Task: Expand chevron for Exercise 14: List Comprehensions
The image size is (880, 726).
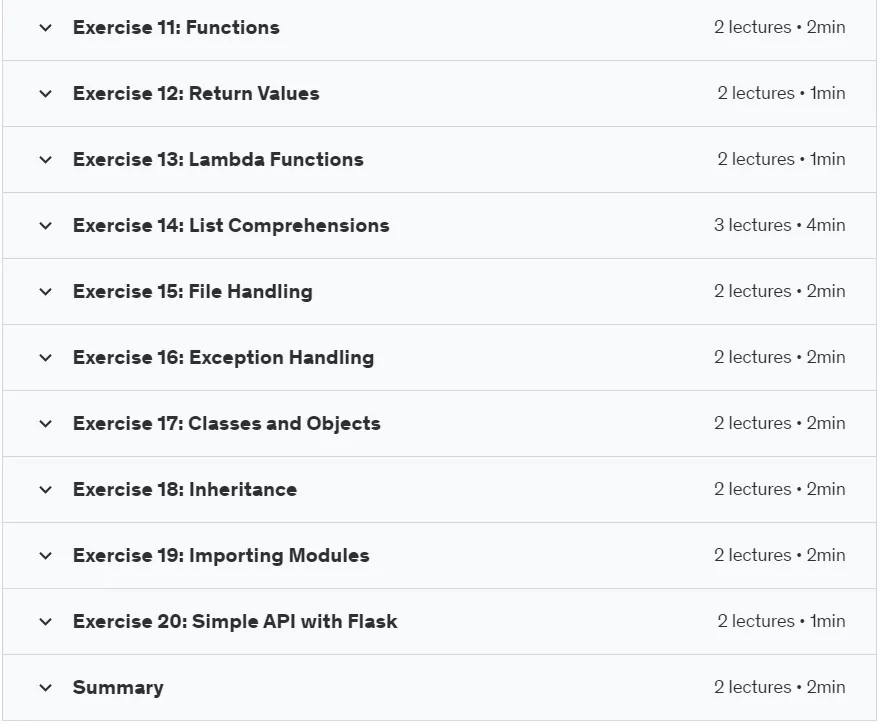Action: 45,226
